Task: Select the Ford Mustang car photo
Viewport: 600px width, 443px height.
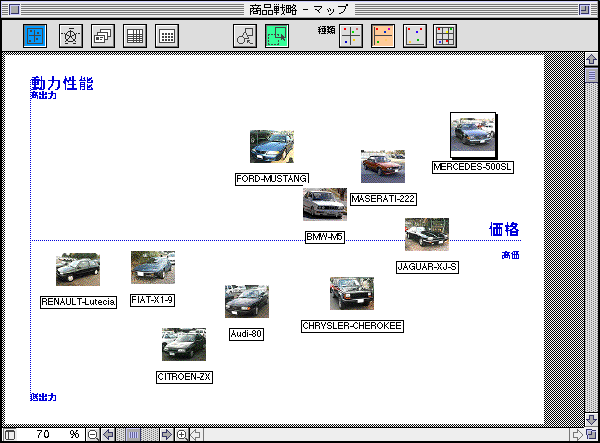Action: tap(272, 147)
